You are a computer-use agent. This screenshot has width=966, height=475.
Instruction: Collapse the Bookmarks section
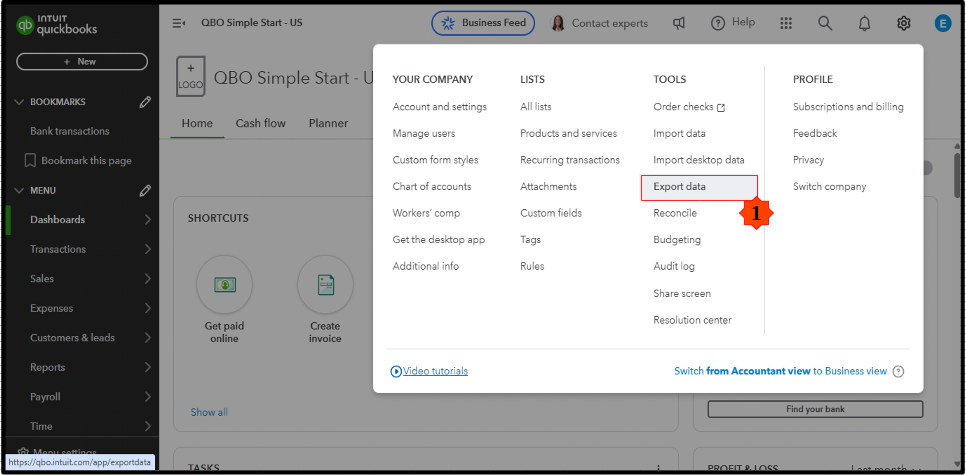tap(20, 102)
